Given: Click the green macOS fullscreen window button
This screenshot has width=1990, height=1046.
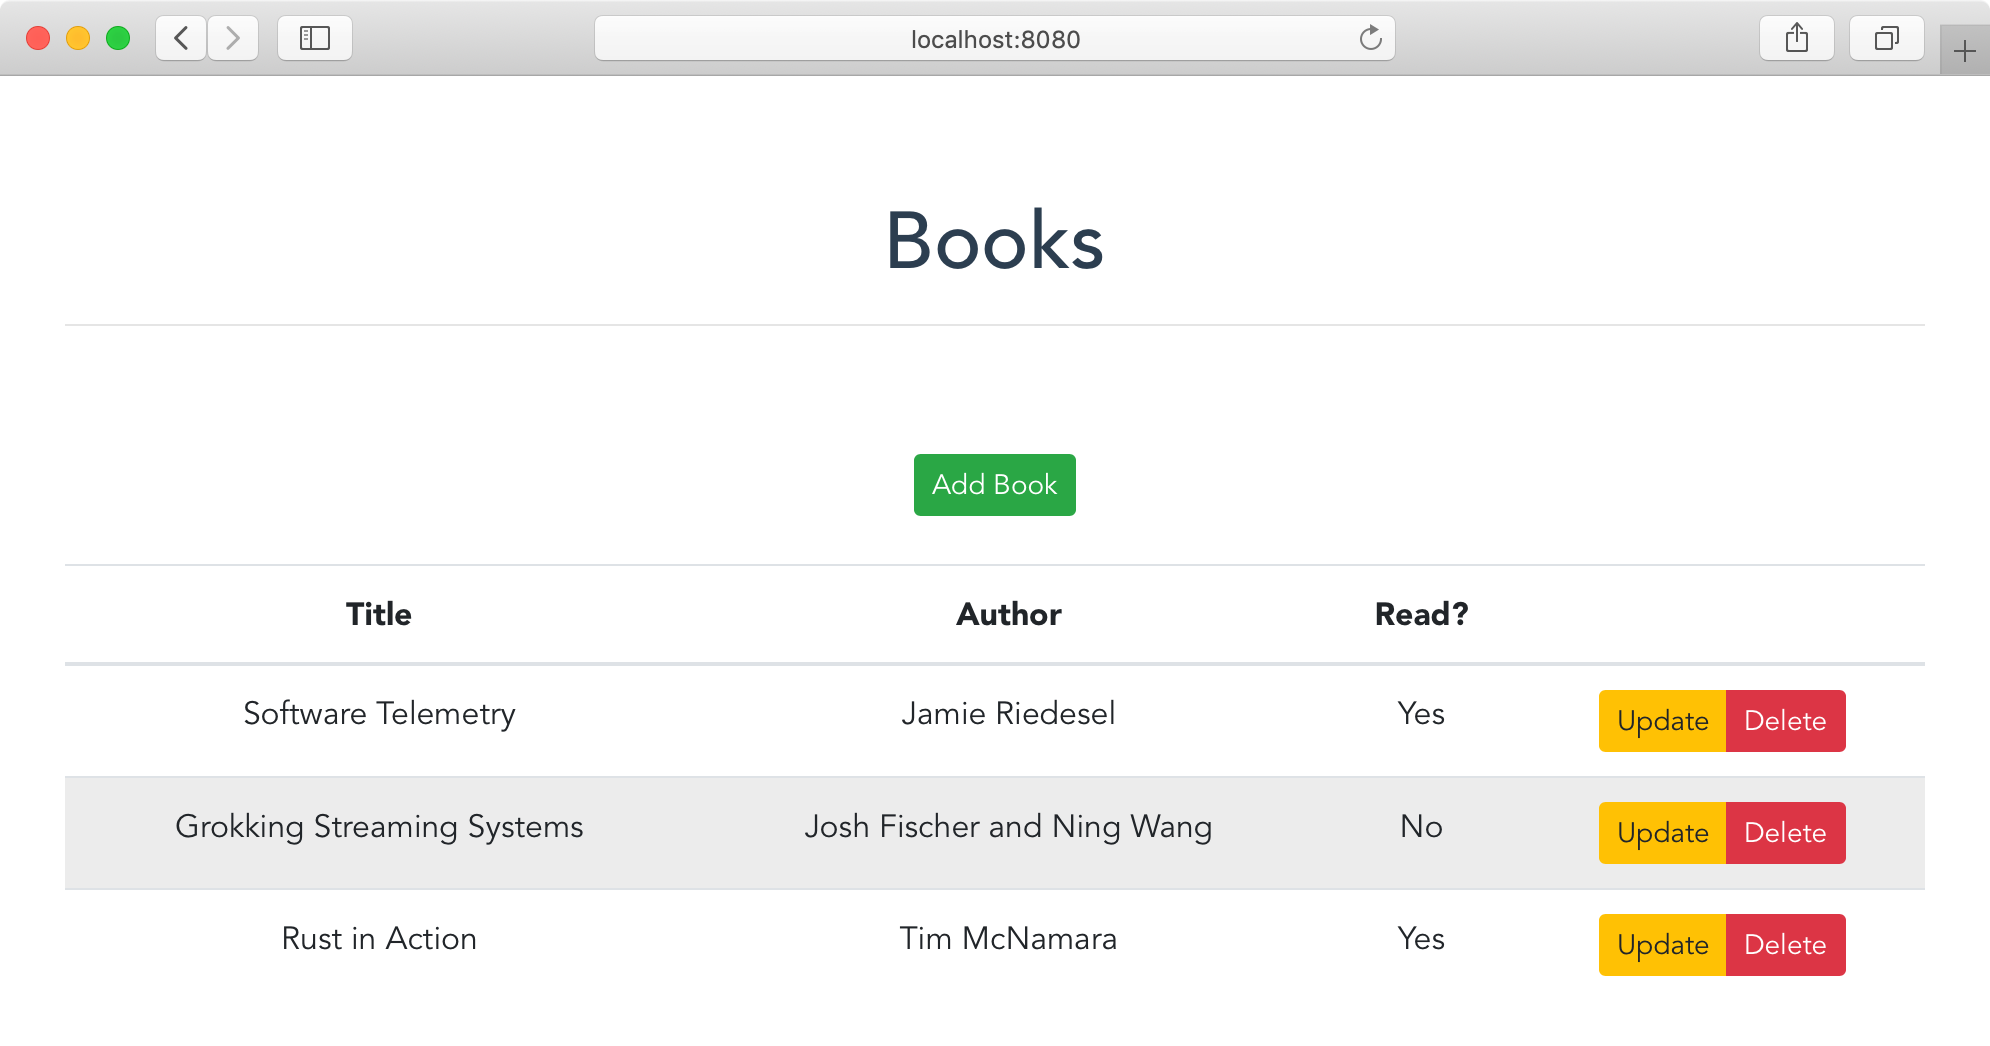Looking at the screenshot, I should click(x=118, y=39).
